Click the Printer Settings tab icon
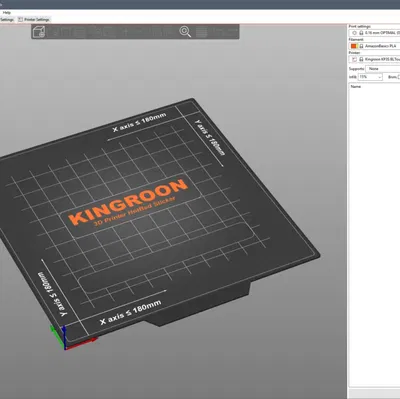This screenshot has height=399, width=400. point(20,20)
